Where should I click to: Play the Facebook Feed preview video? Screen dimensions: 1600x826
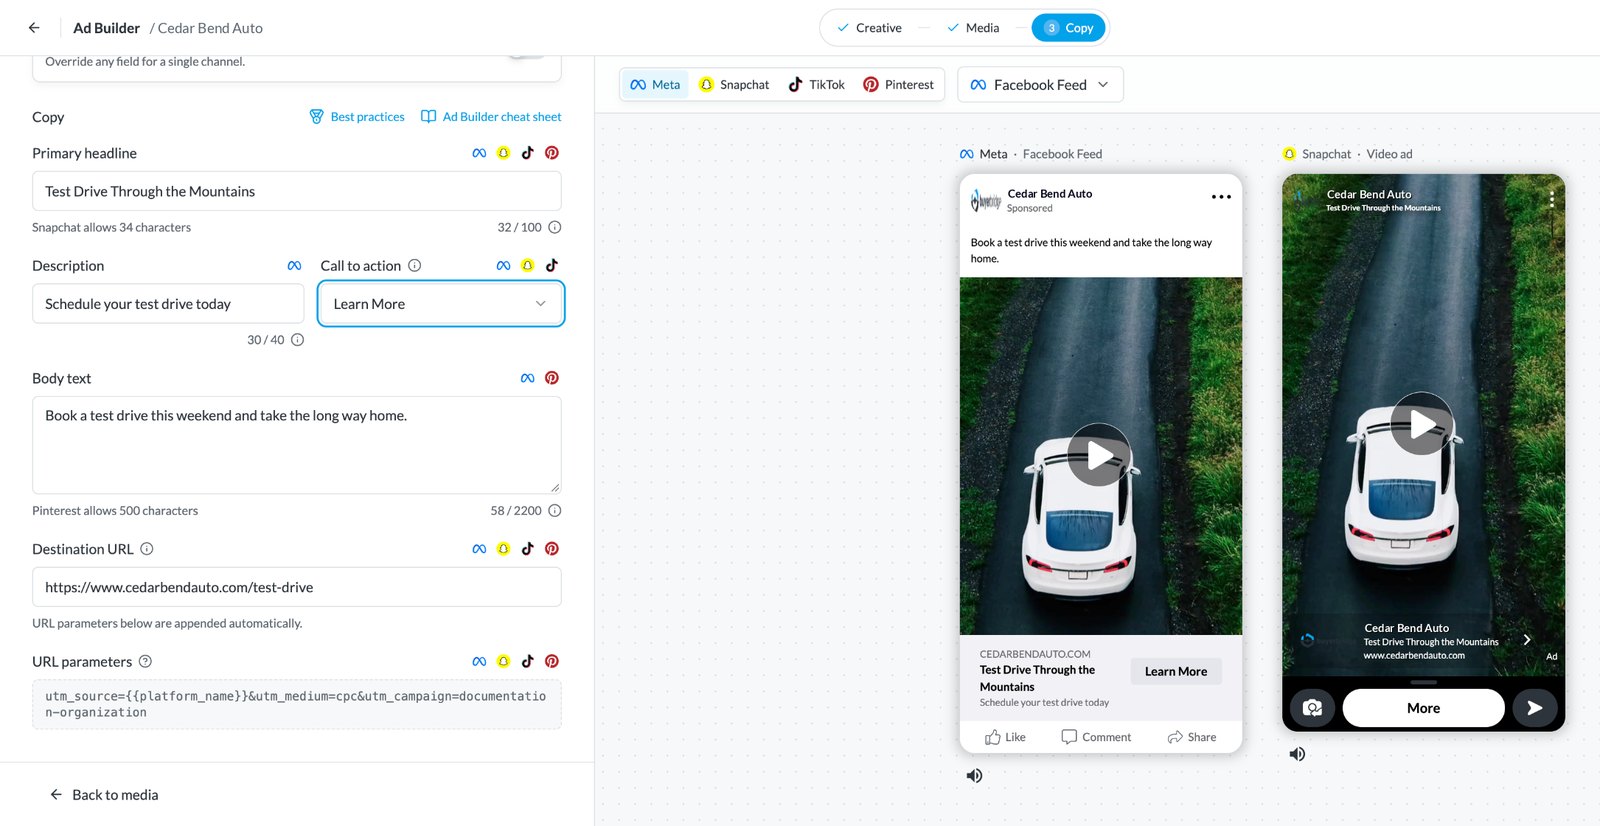tap(1099, 455)
